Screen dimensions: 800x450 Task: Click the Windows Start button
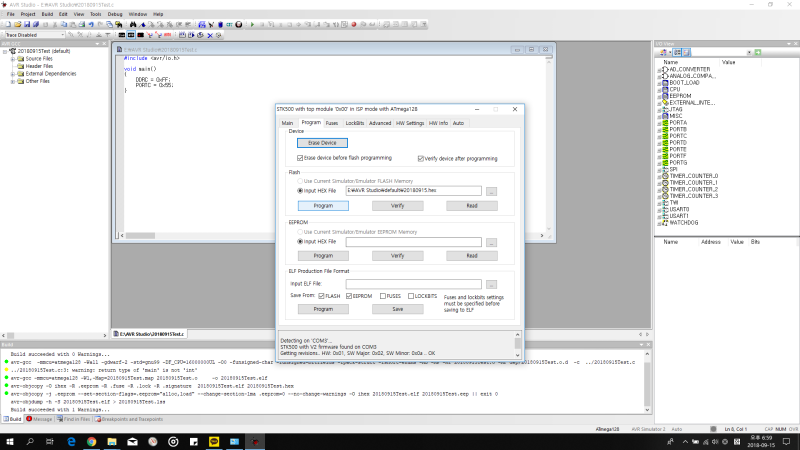click(10, 442)
